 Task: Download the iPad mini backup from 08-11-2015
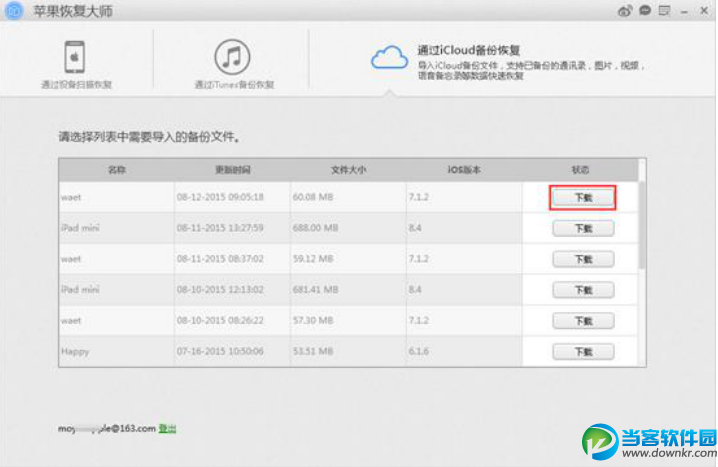[x=583, y=228]
